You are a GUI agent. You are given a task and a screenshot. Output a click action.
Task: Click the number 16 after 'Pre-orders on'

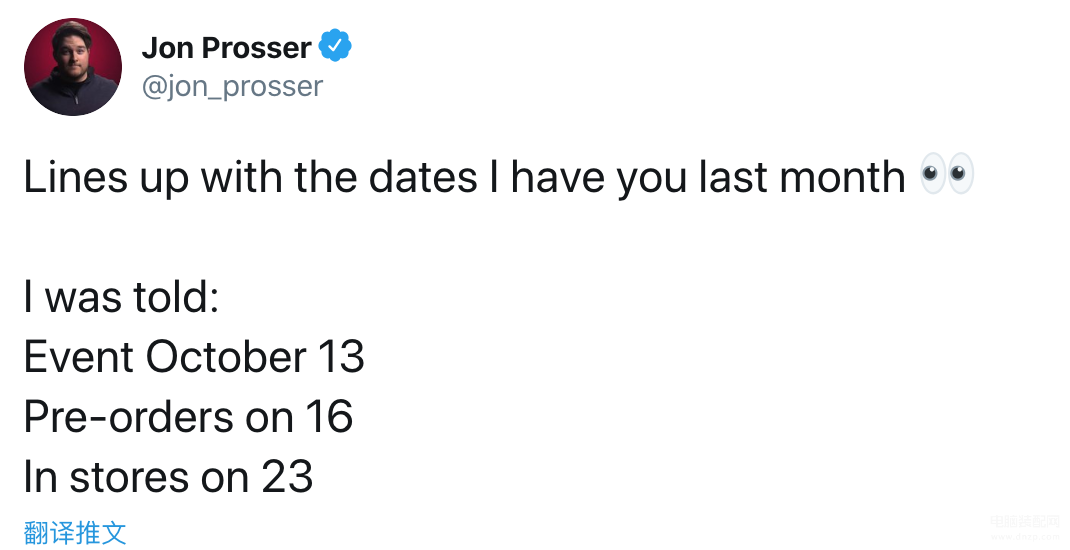(x=330, y=417)
